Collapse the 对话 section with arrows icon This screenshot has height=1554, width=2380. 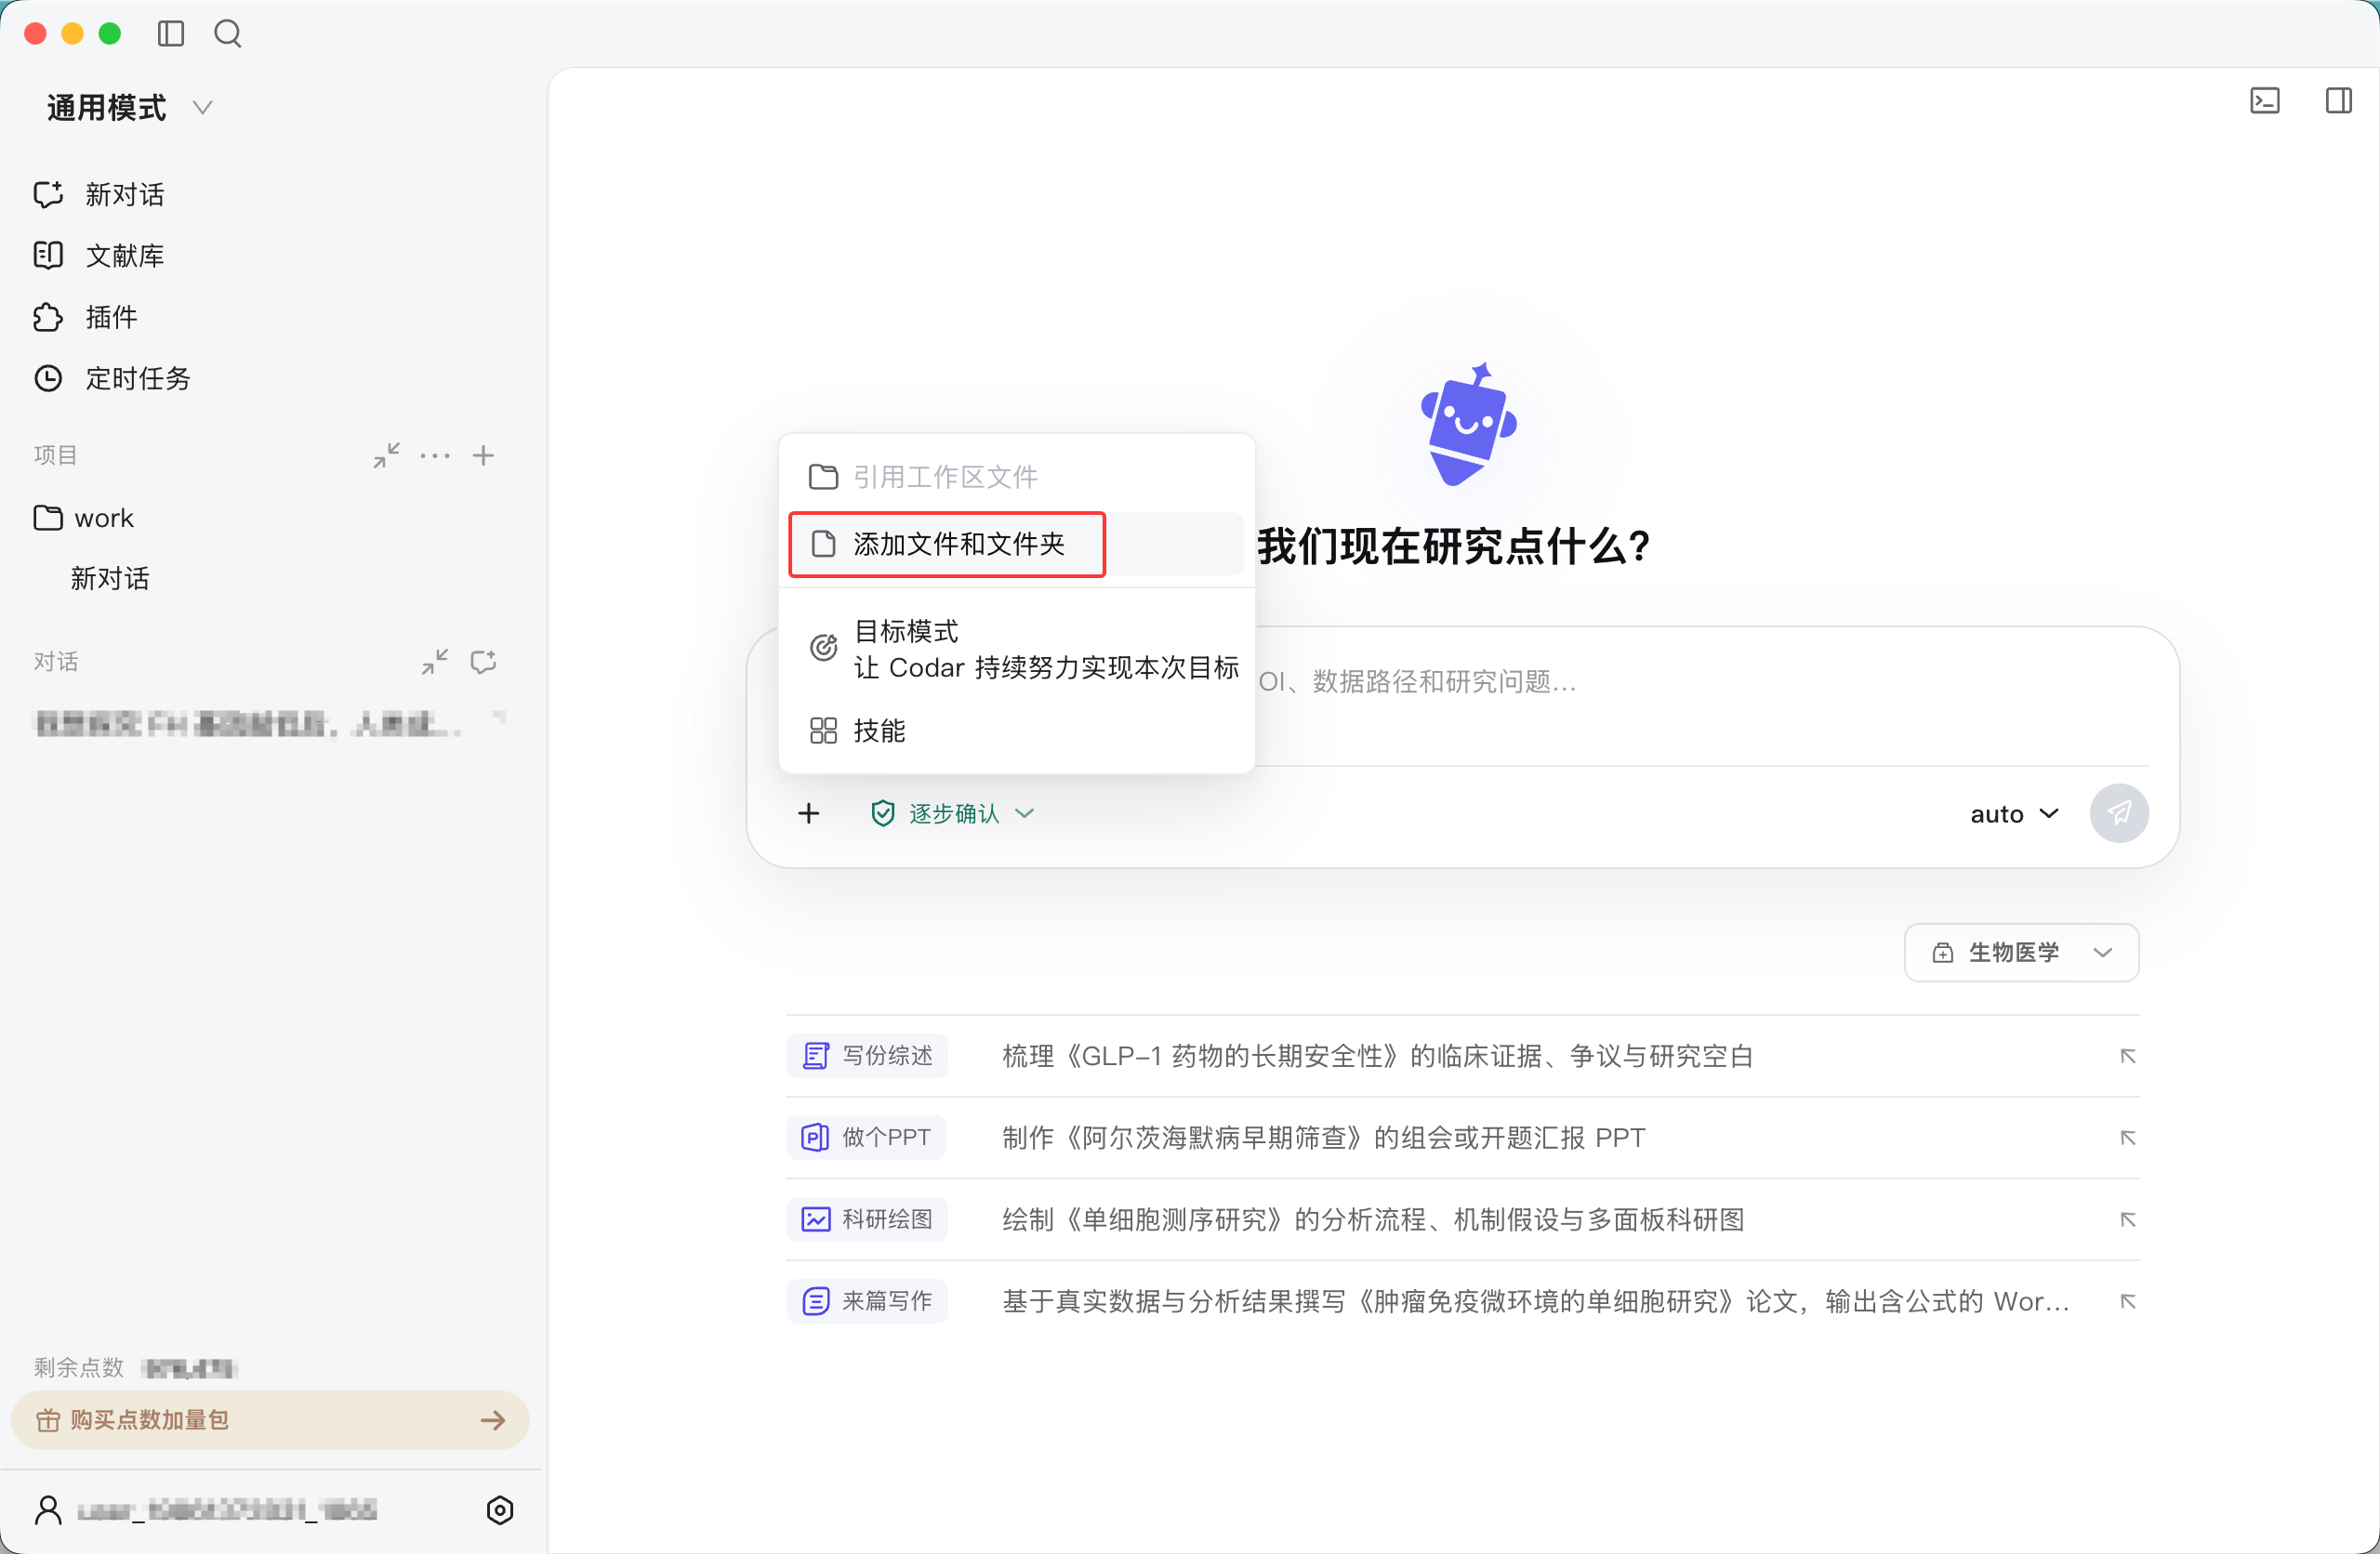point(435,662)
